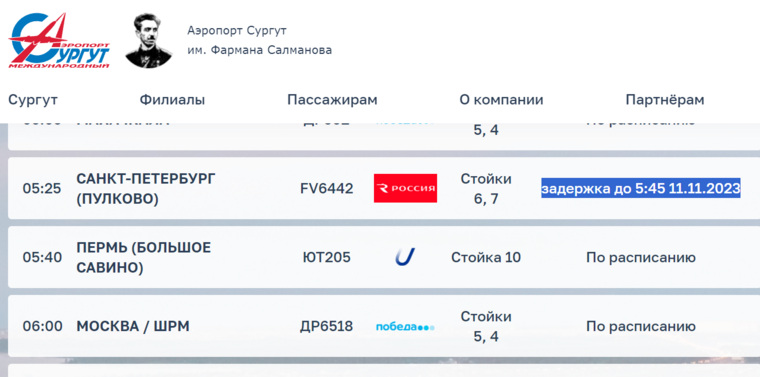Open the Пассажирам menu
Image resolution: width=760 pixels, height=377 pixels.
pyautogui.click(x=332, y=100)
